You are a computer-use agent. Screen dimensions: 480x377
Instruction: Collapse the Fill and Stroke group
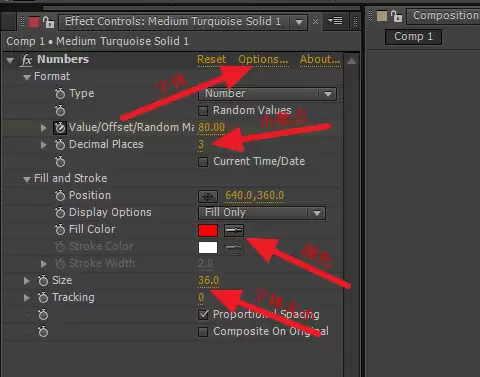pyautogui.click(x=27, y=179)
